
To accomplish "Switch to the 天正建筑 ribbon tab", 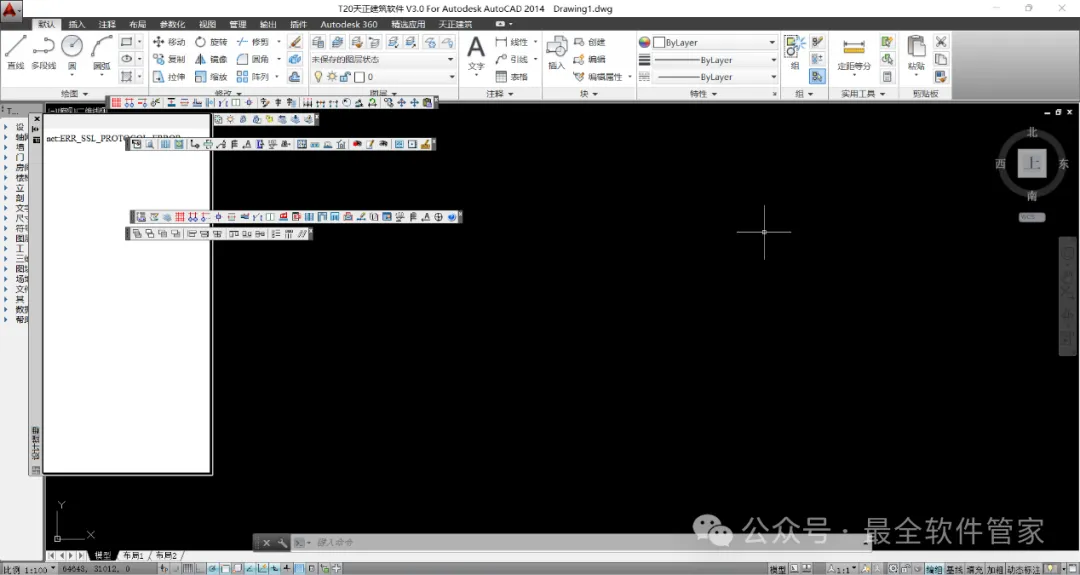I will point(455,24).
